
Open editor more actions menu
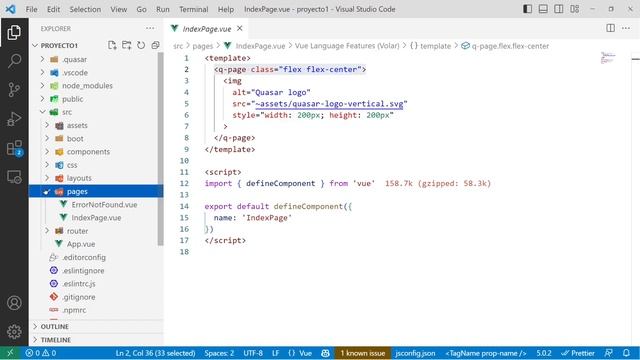[x=626, y=28]
